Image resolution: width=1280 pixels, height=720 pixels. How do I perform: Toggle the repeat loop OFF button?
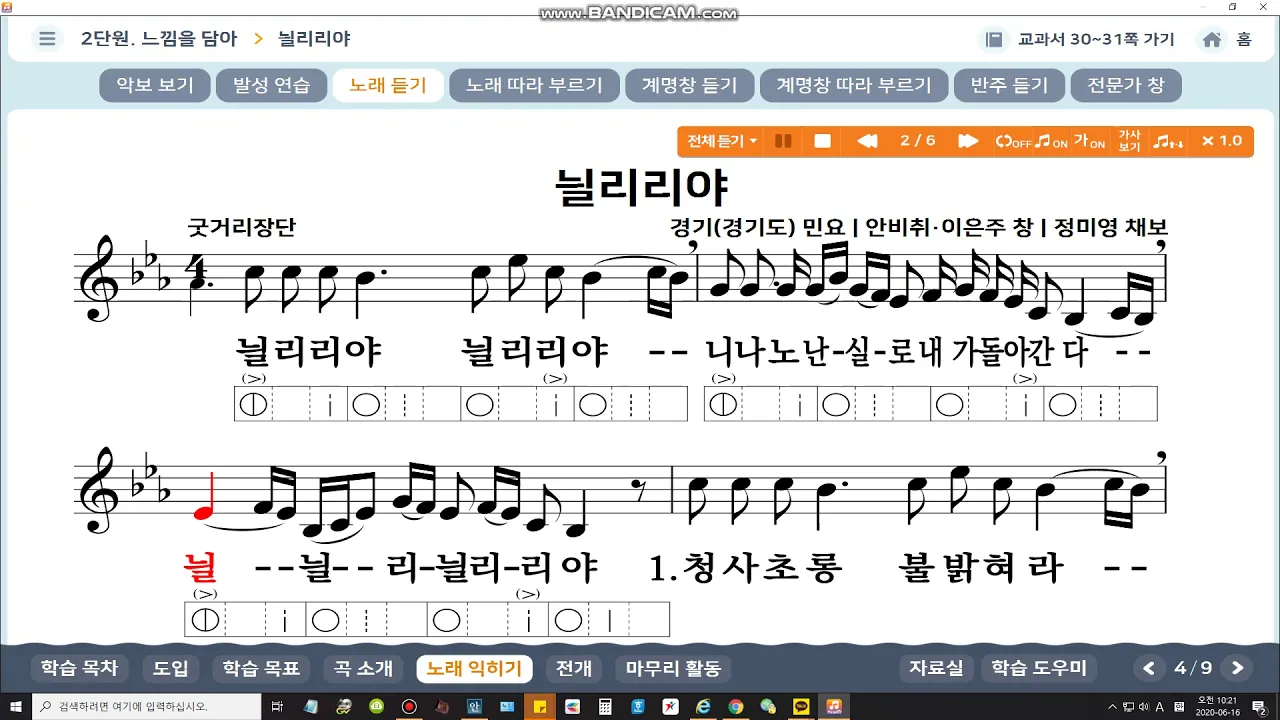pyautogui.click(x=1012, y=141)
